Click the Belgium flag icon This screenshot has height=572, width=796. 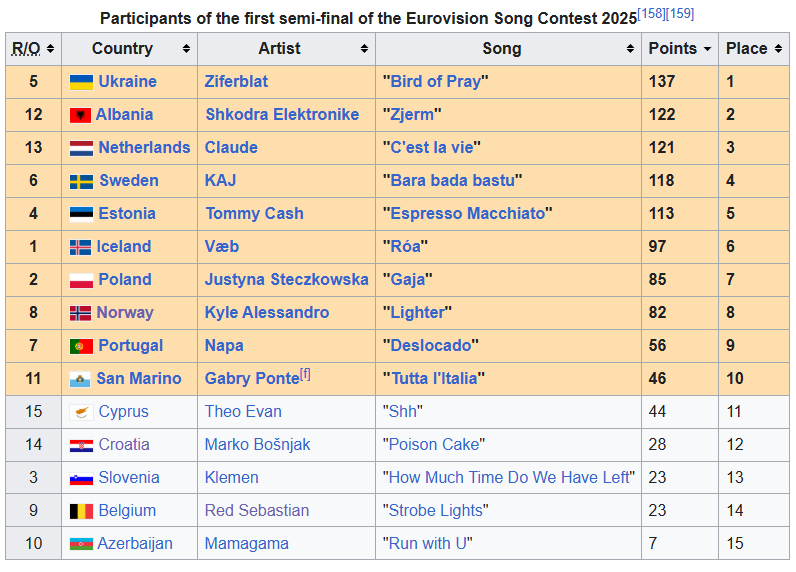(x=81, y=511)
